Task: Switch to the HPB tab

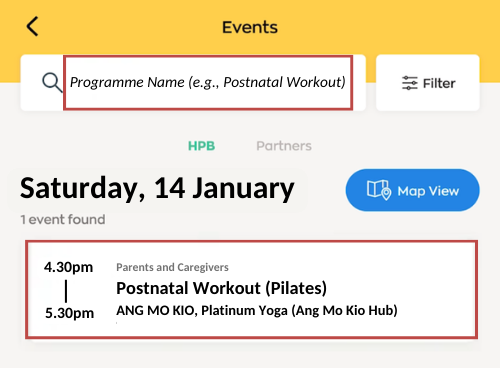Action: (201, 146)
